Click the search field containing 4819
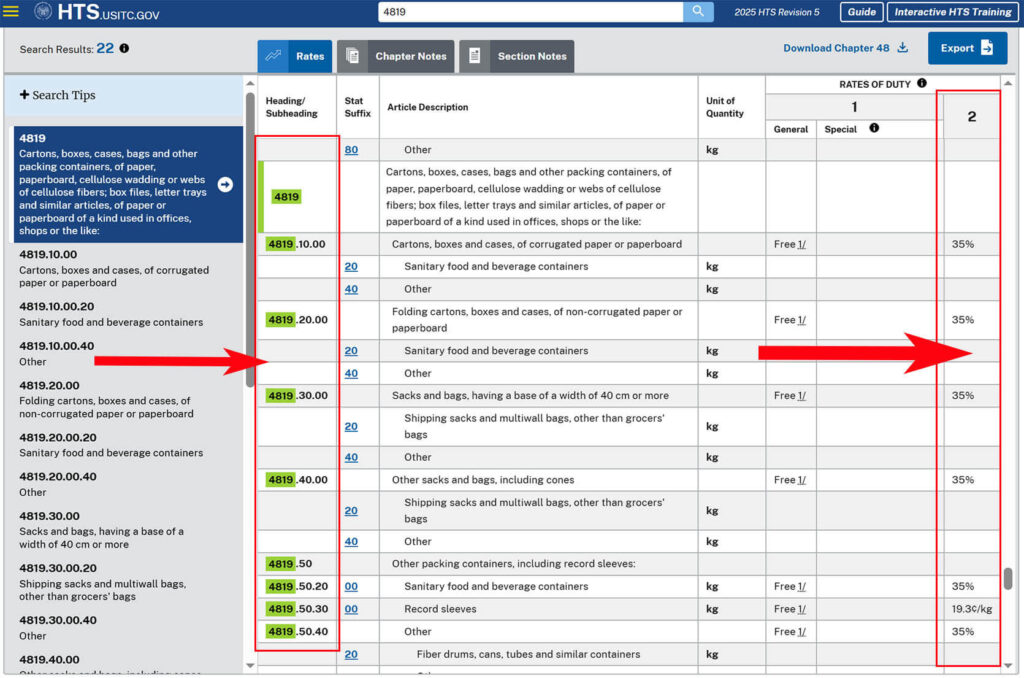The width and height of the screenshot is (1024, 678). (530, 12)
